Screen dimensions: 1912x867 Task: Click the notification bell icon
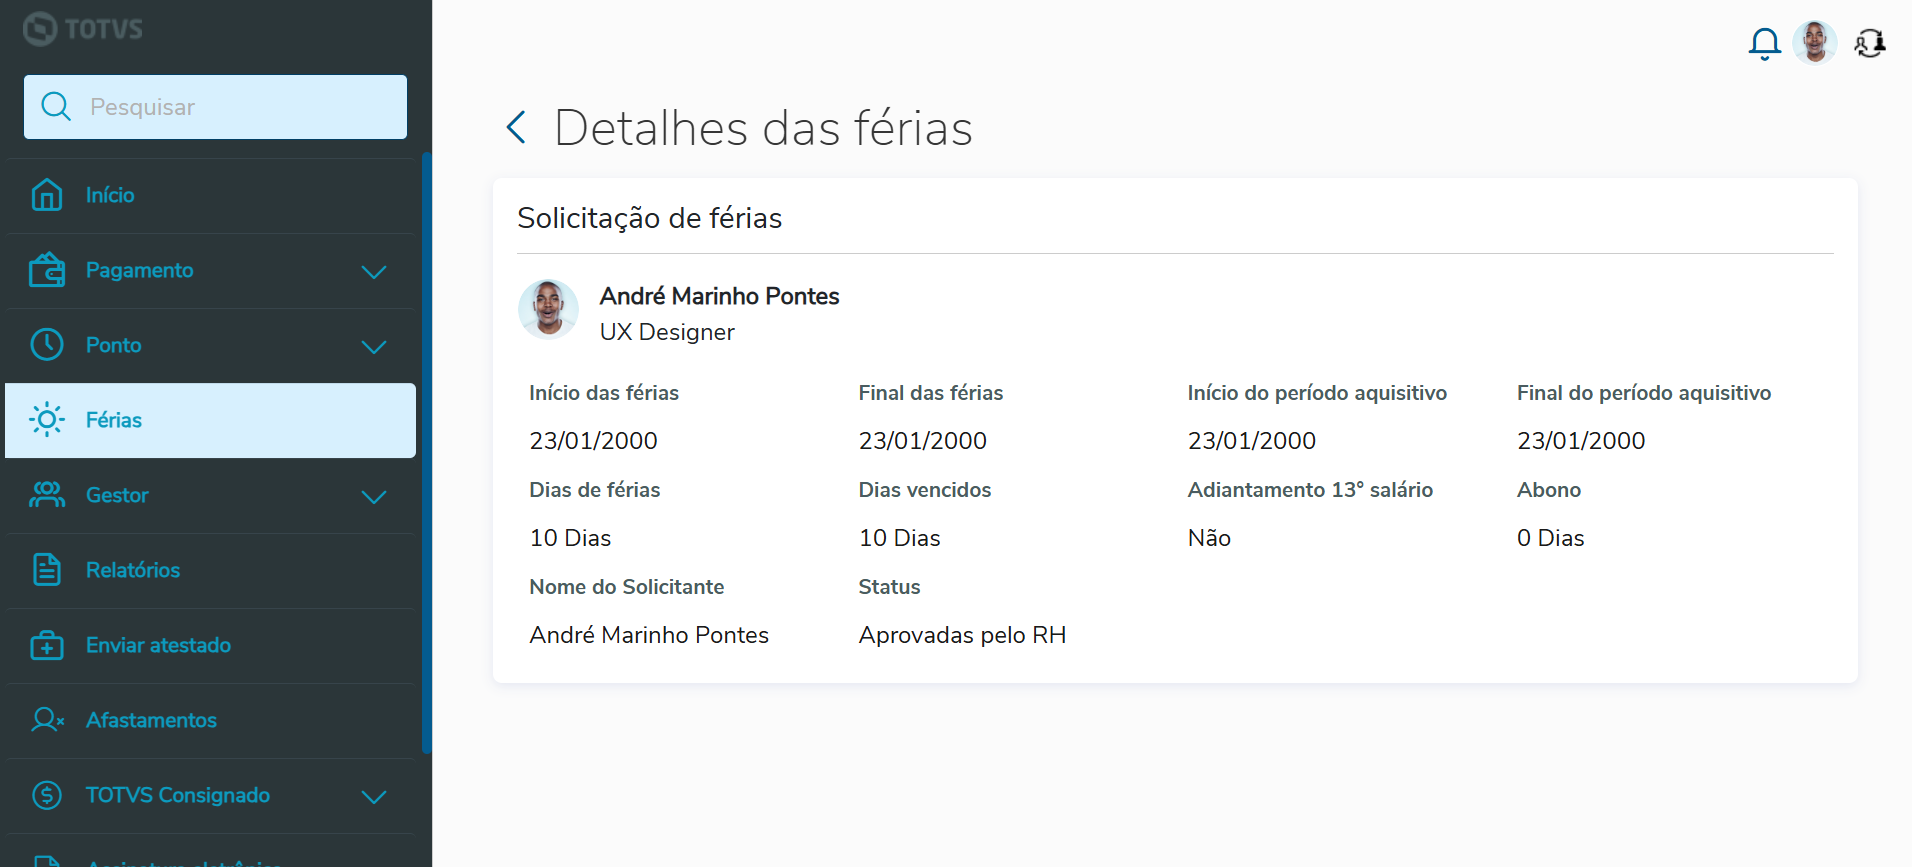click(x=1764, y=43)
